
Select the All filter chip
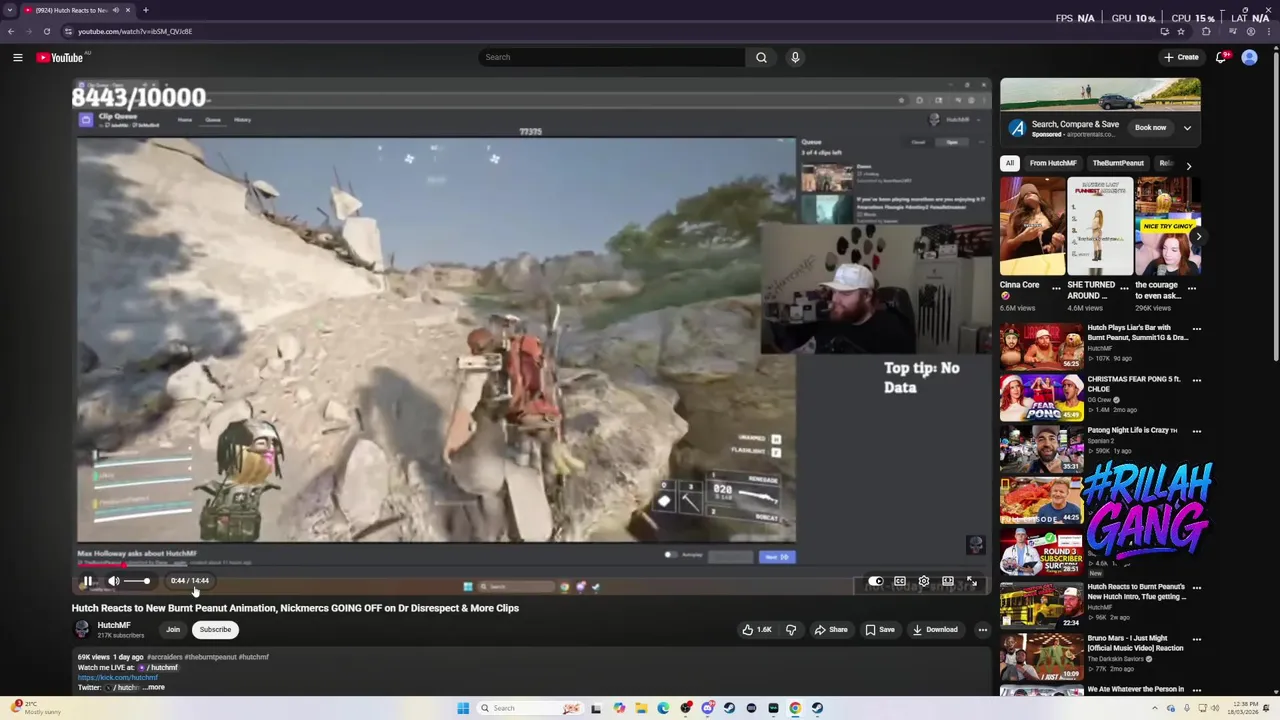(1010, 163)
